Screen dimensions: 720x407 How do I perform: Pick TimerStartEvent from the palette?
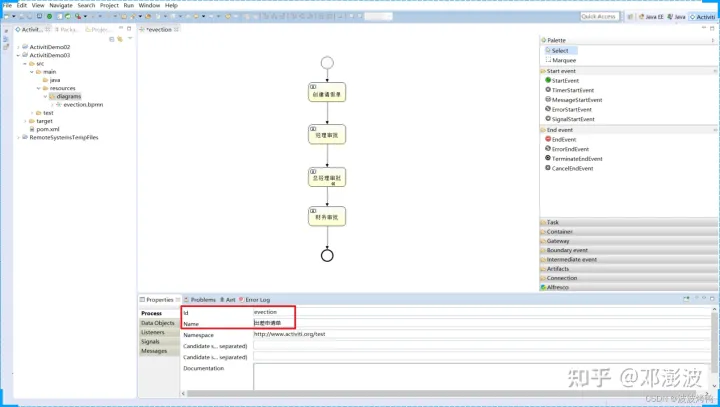[x=569, y=90]
